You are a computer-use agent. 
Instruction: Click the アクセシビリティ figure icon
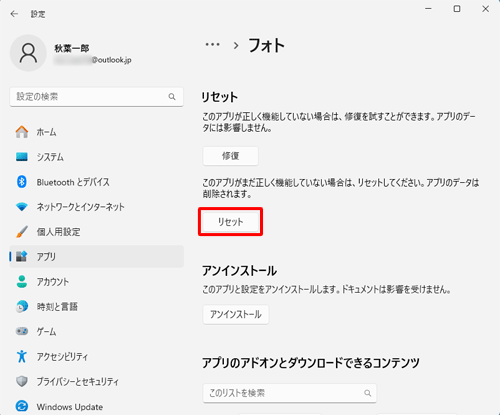click(22, 356)
